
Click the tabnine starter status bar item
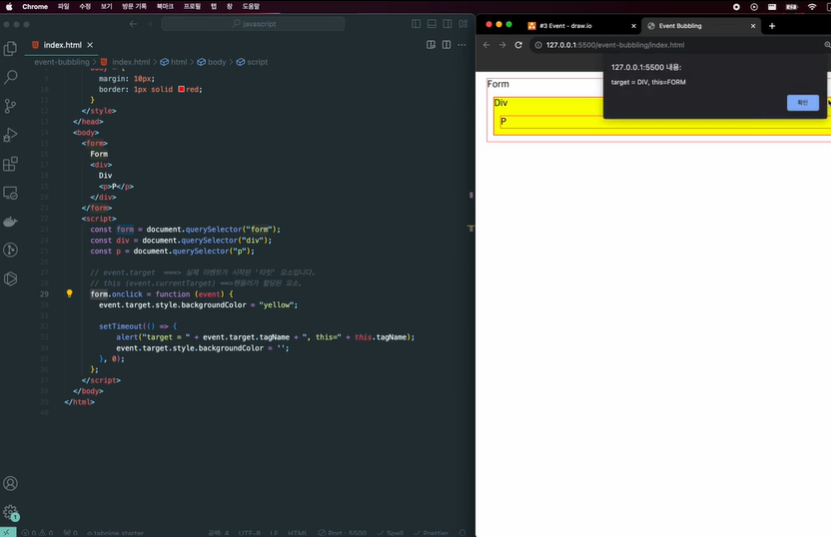click(115, 533)
